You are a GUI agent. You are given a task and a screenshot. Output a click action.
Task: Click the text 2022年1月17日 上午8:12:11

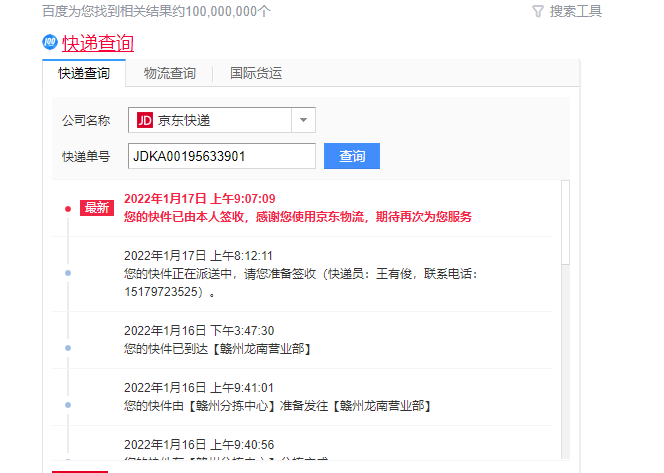pyautogui.click(x=198, y=256)
